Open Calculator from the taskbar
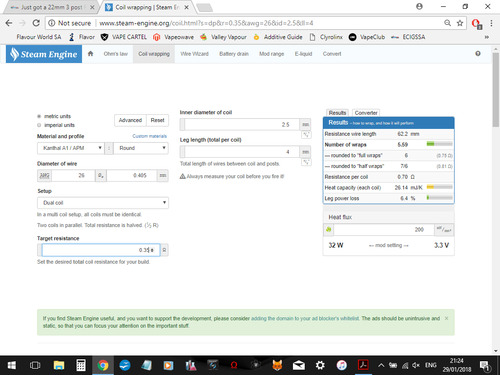Viewport: 500px width, 375px height. tap(81, 365)
